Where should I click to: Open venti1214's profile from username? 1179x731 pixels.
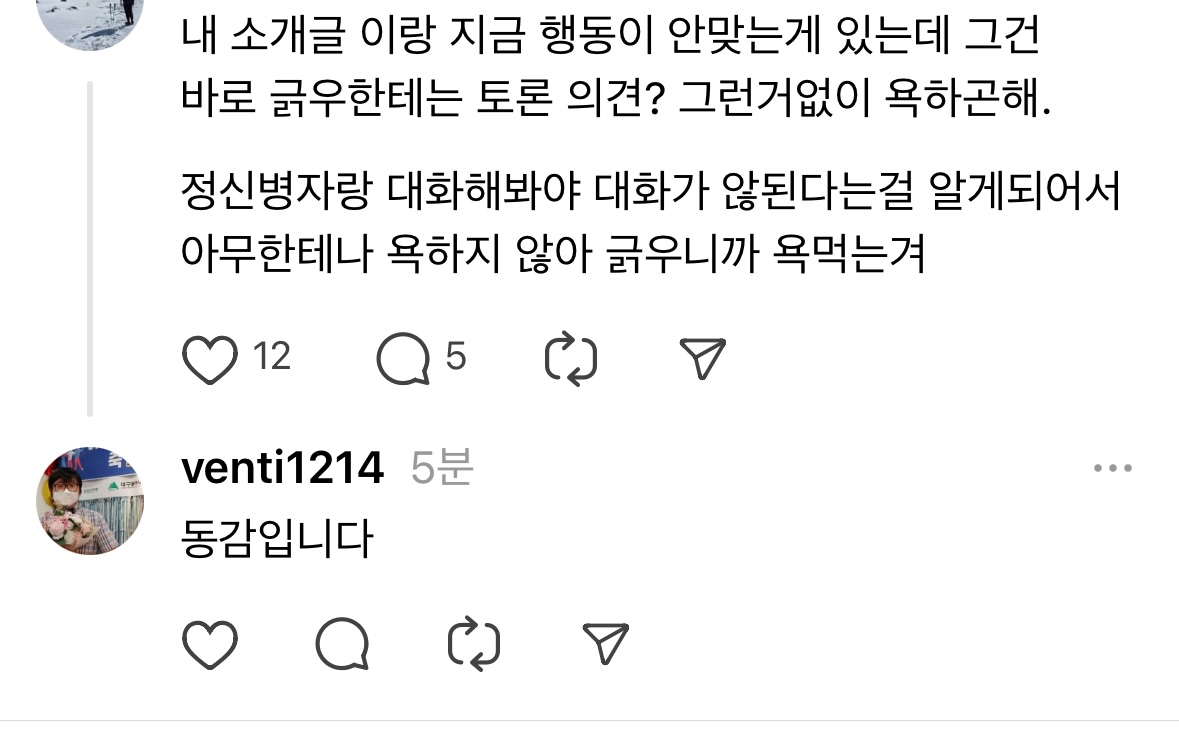(x=283, y=468)
